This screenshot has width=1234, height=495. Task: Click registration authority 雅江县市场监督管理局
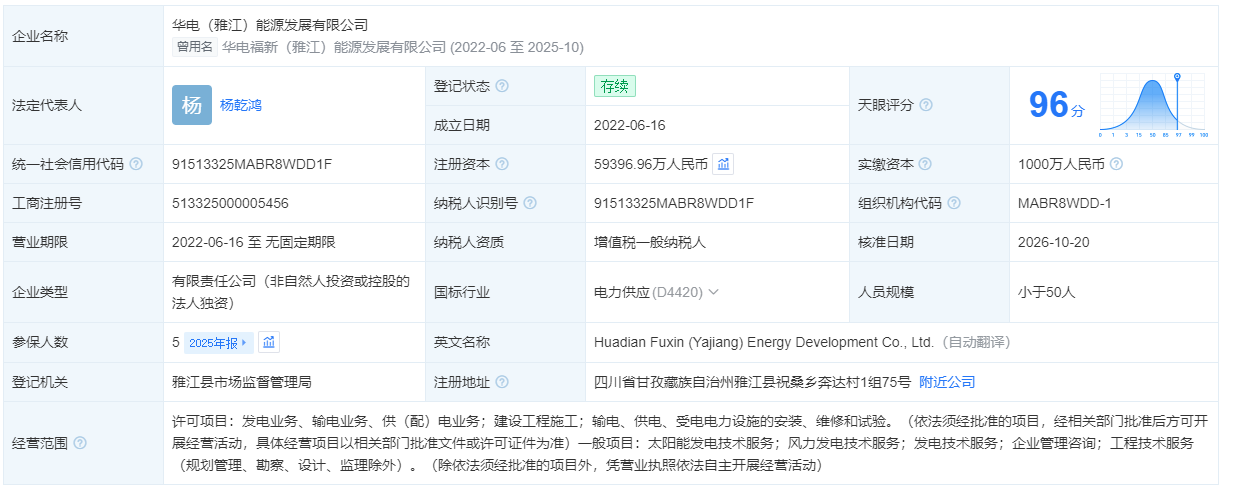pos(242,382)
